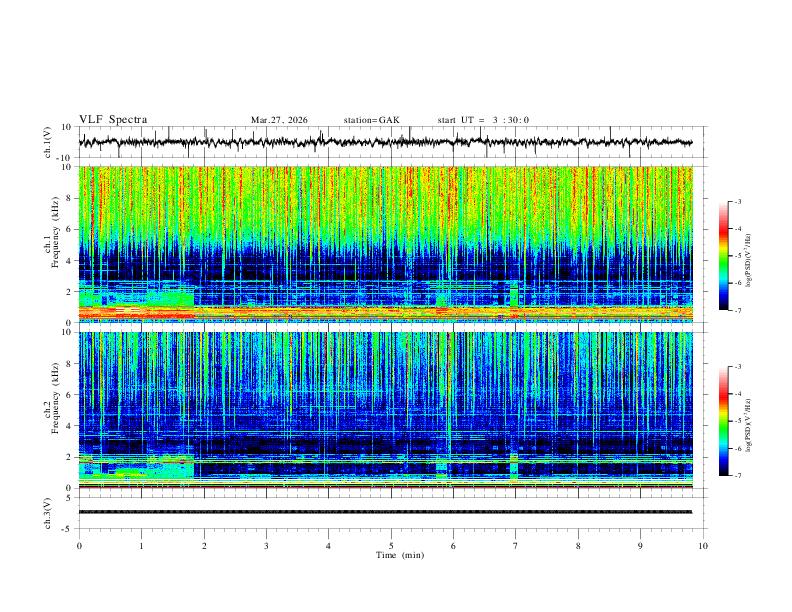
Task: Click tick label "2" on the Time axis
Action: 204,546
